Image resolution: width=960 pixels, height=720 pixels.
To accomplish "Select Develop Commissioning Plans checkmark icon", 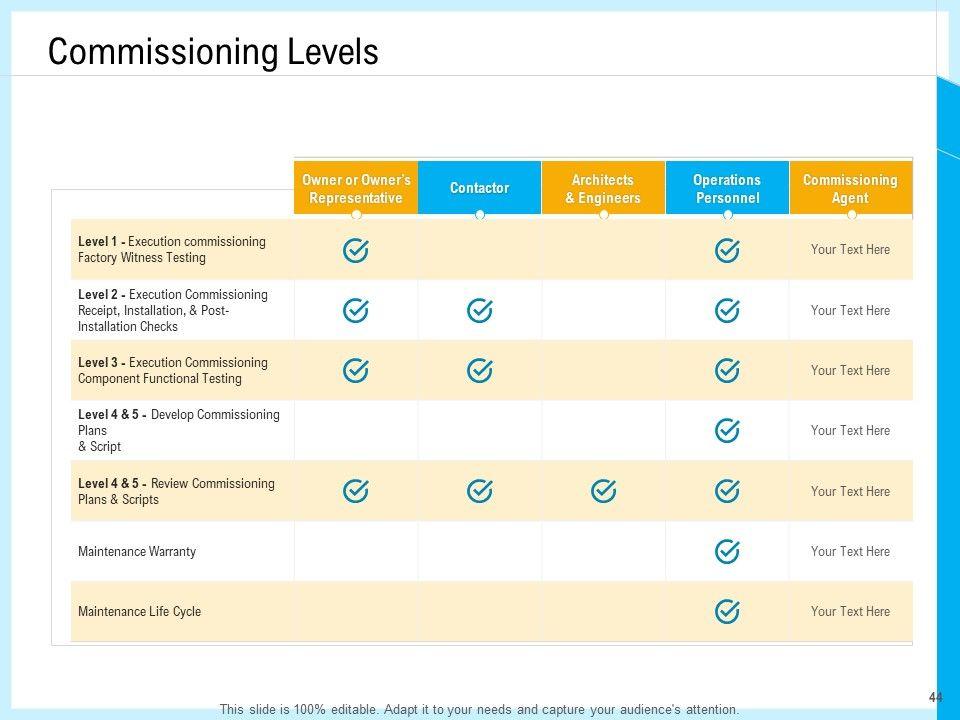I will [727, 431].
